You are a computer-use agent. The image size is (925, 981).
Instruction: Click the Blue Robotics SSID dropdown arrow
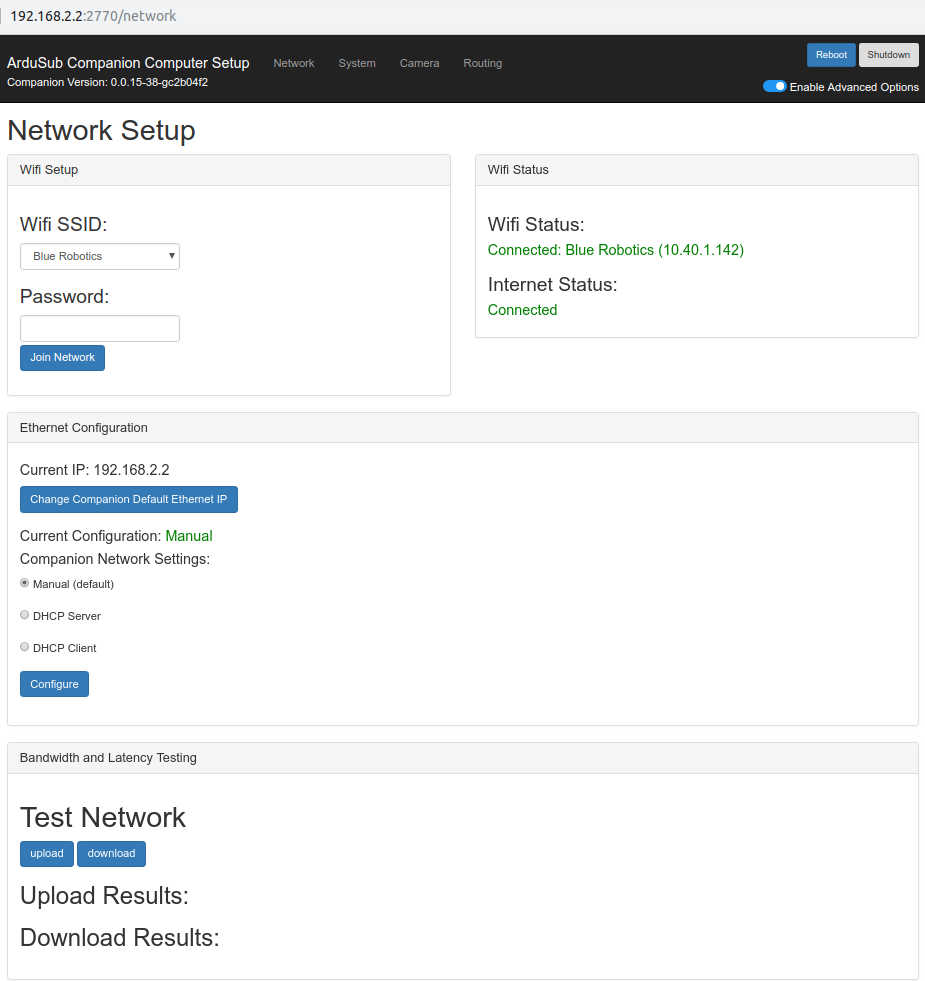(x=171, y=256)
